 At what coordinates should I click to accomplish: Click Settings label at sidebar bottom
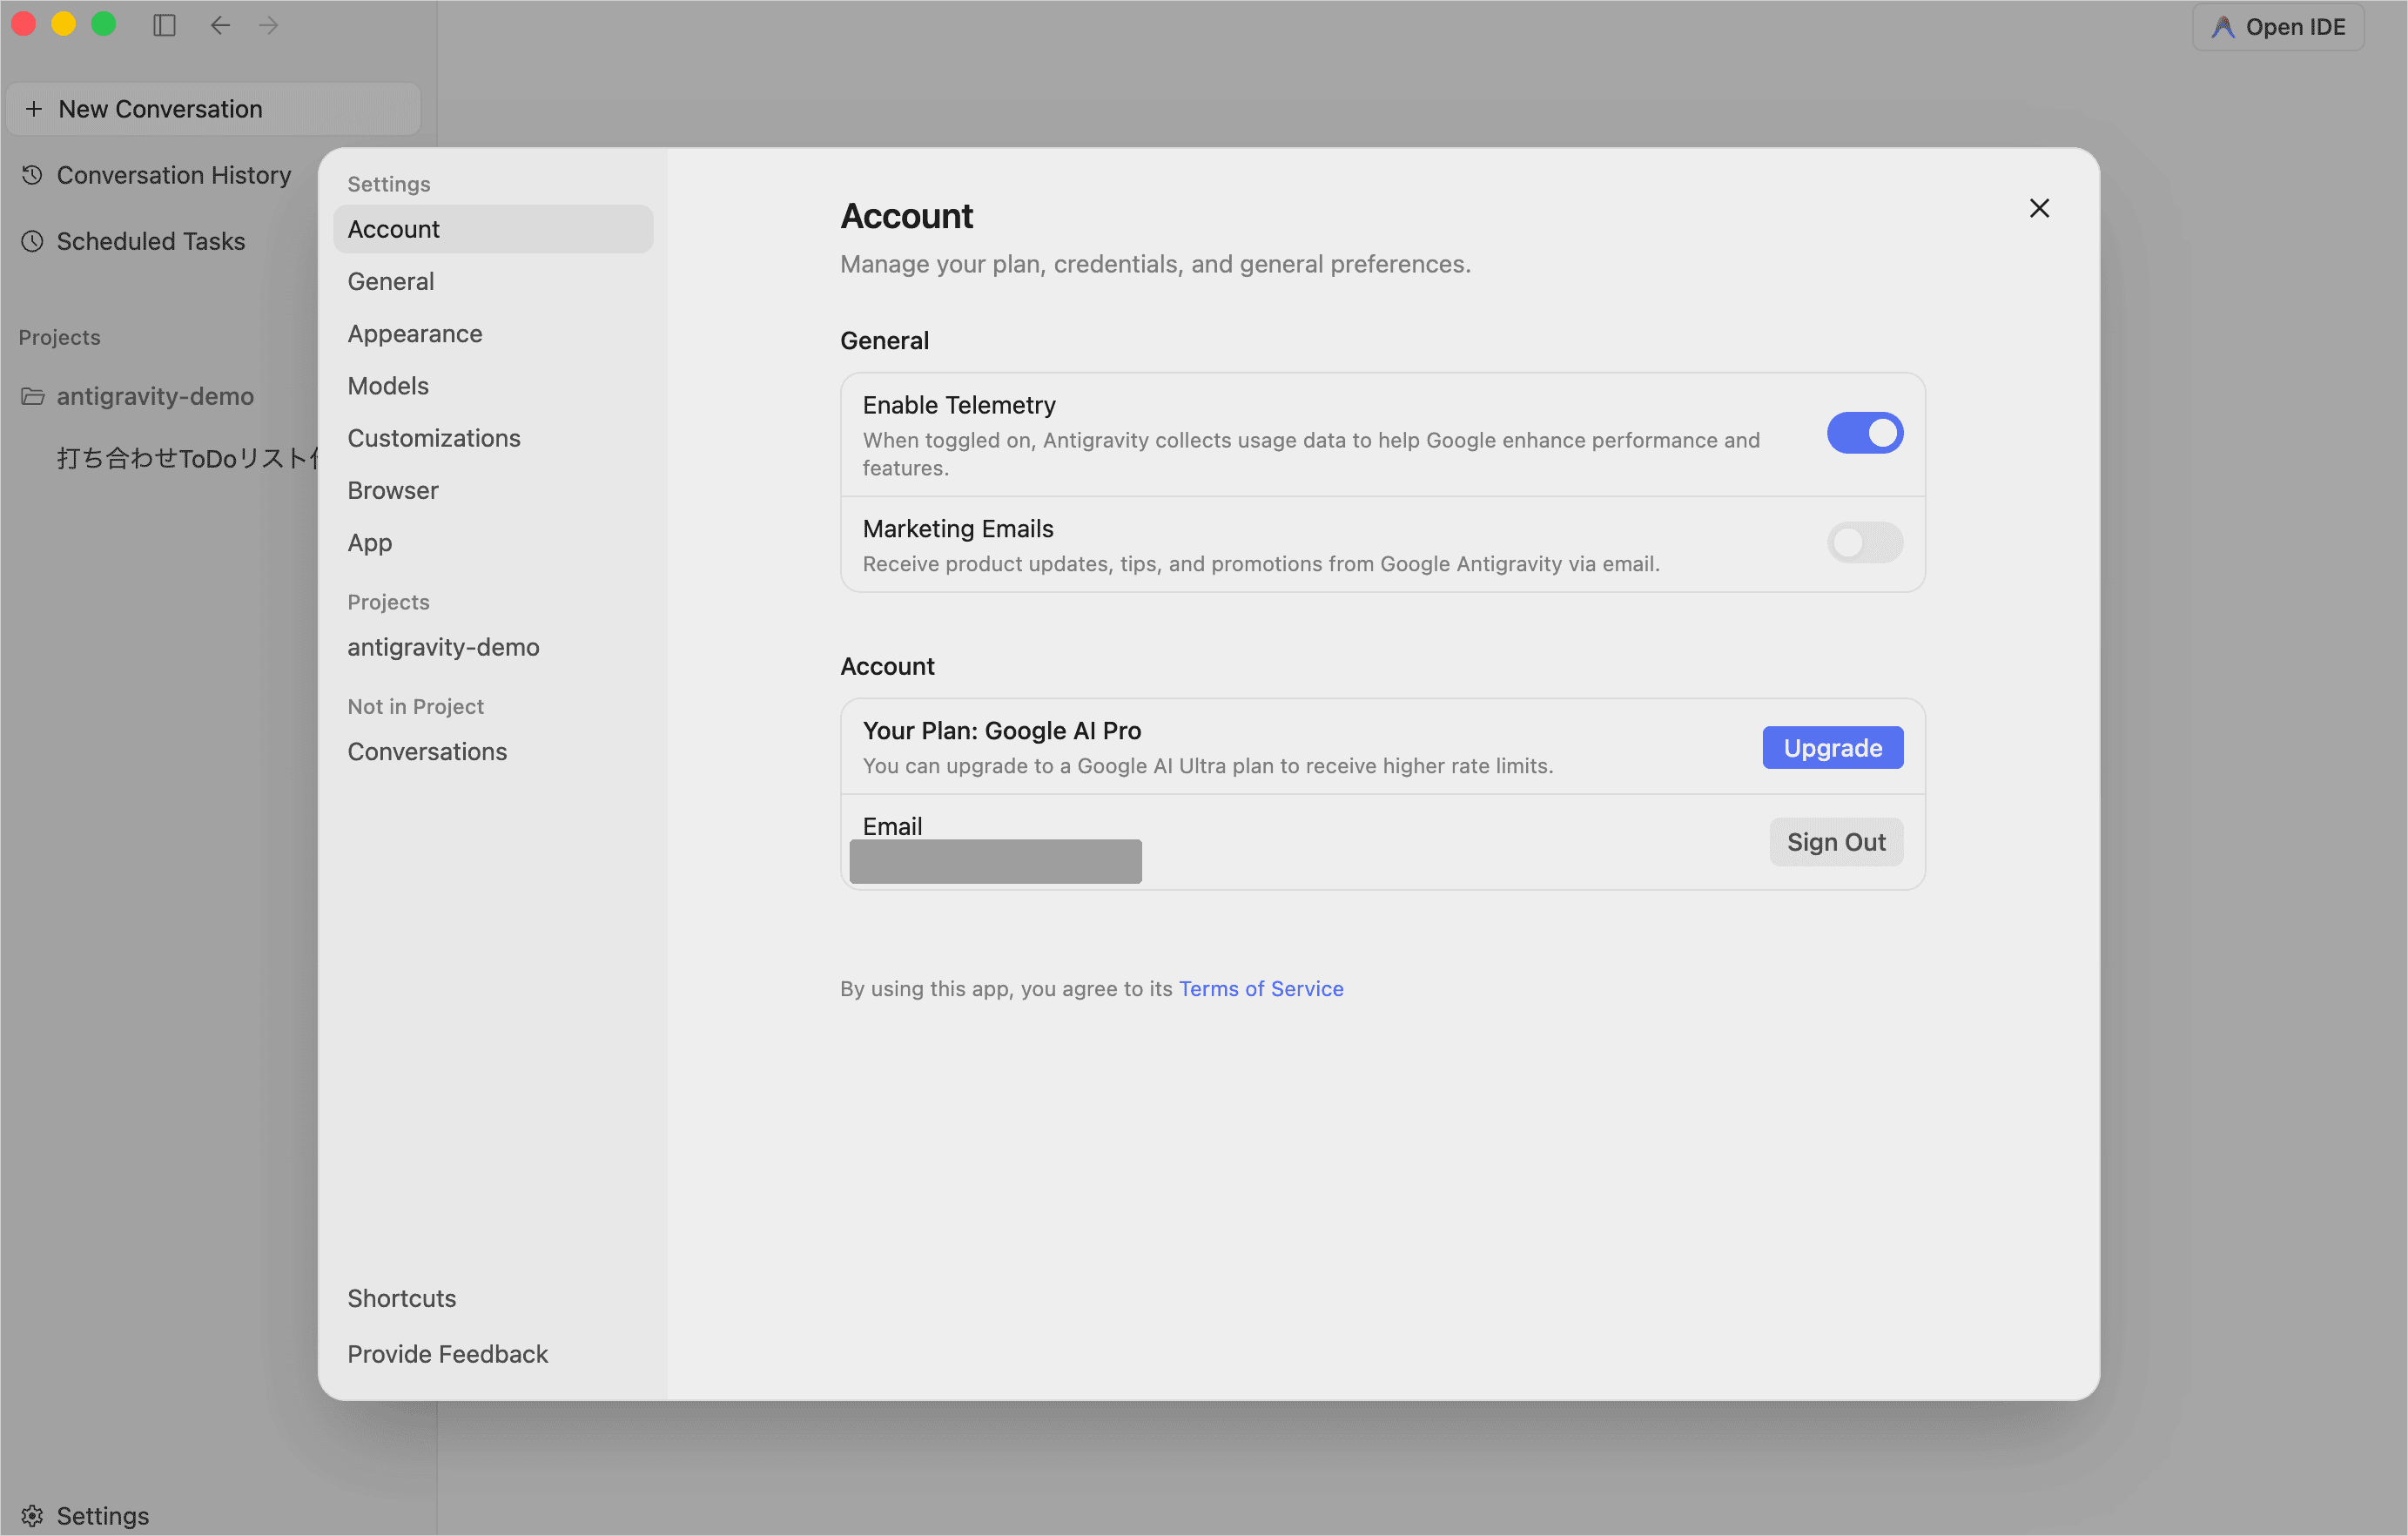coord(102,1515)
